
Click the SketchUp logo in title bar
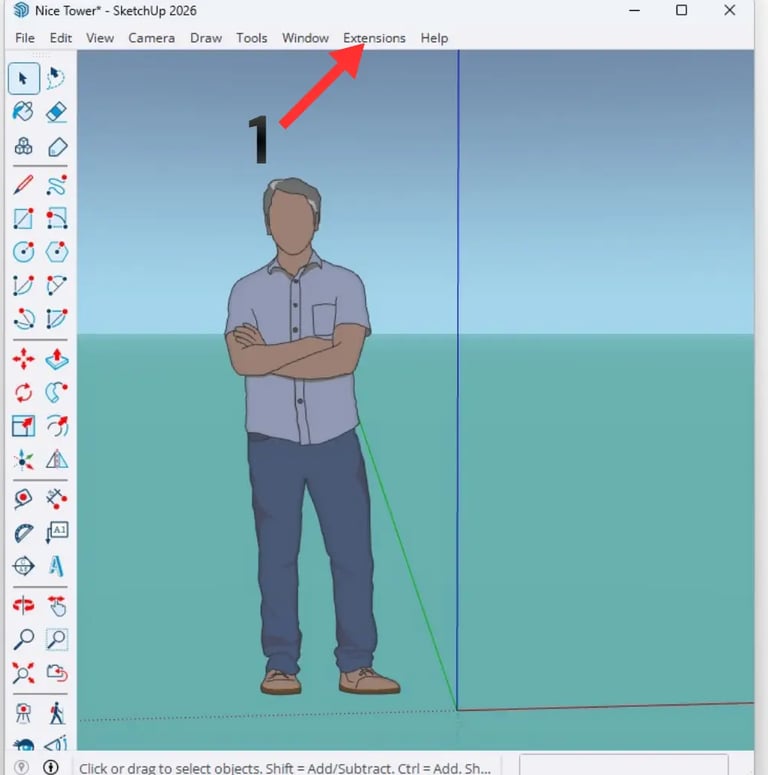coord(21,10)
